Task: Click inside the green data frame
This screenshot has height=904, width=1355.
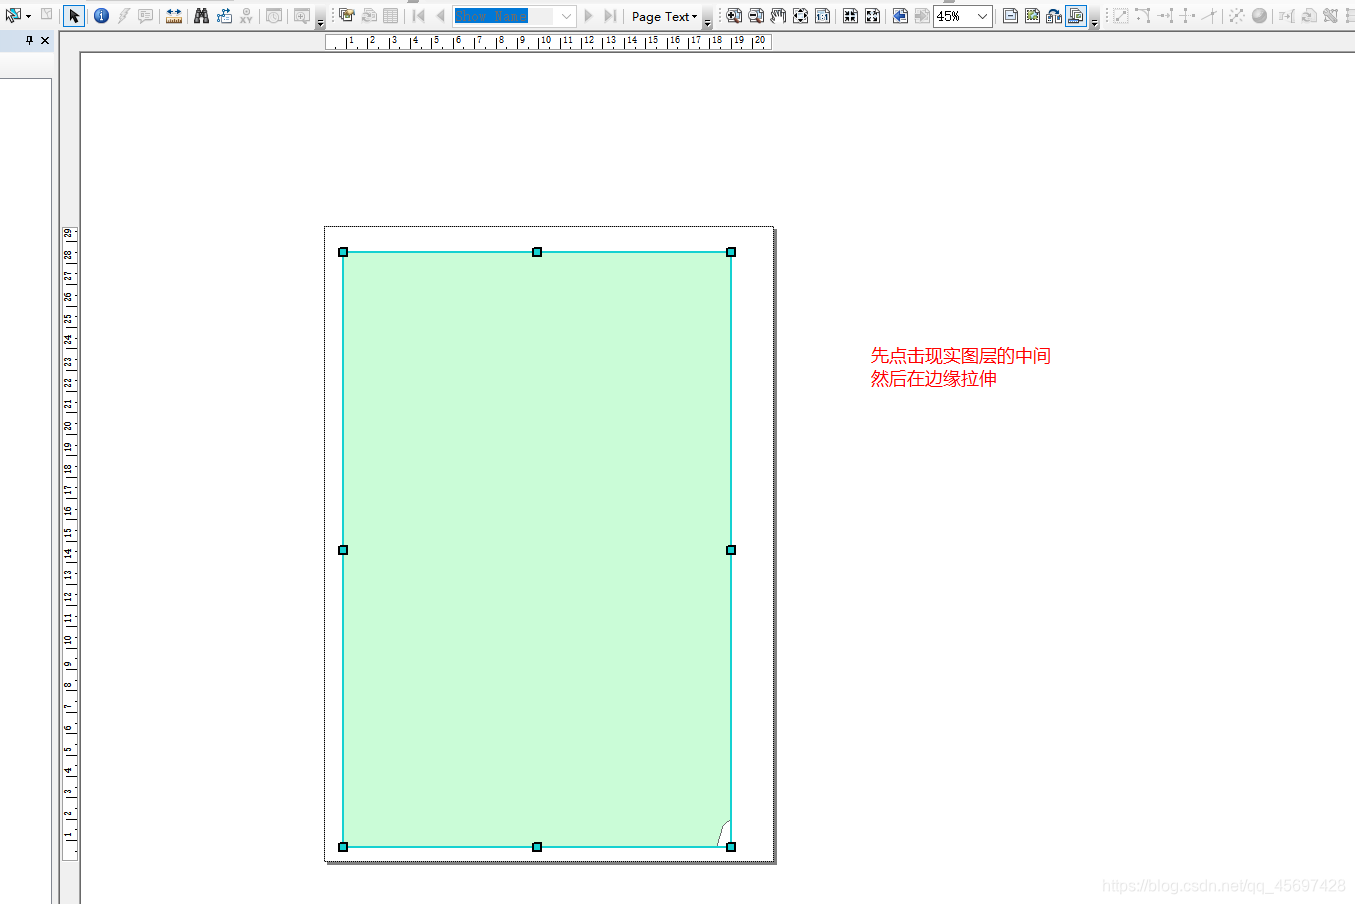Action: click(x=537, y=549)
